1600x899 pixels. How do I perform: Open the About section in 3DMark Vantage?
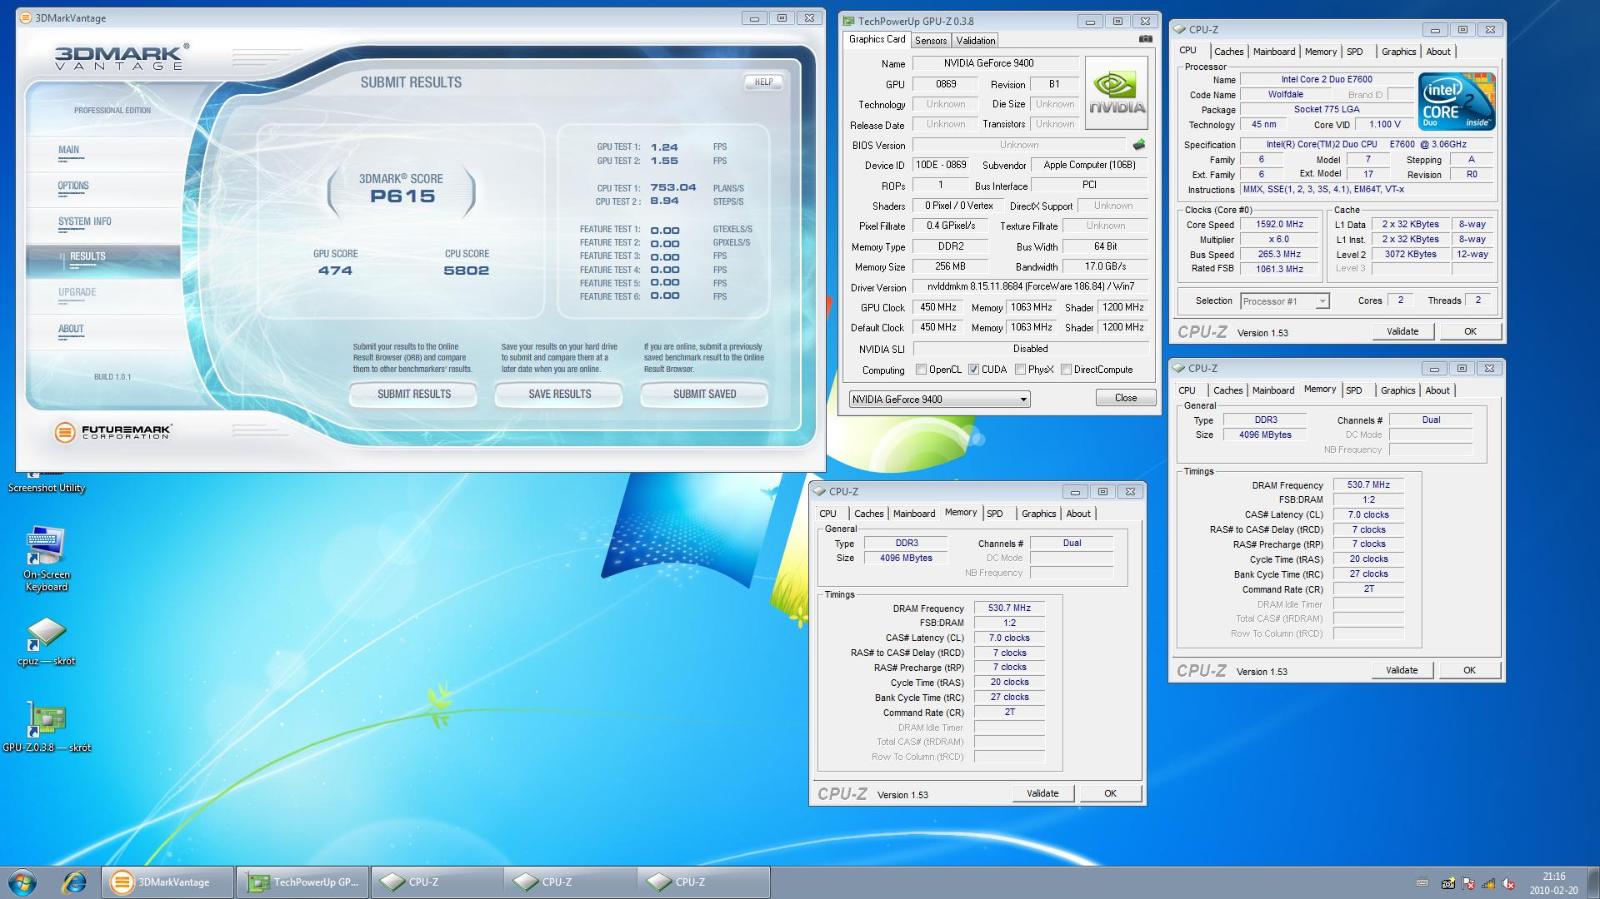71,329
